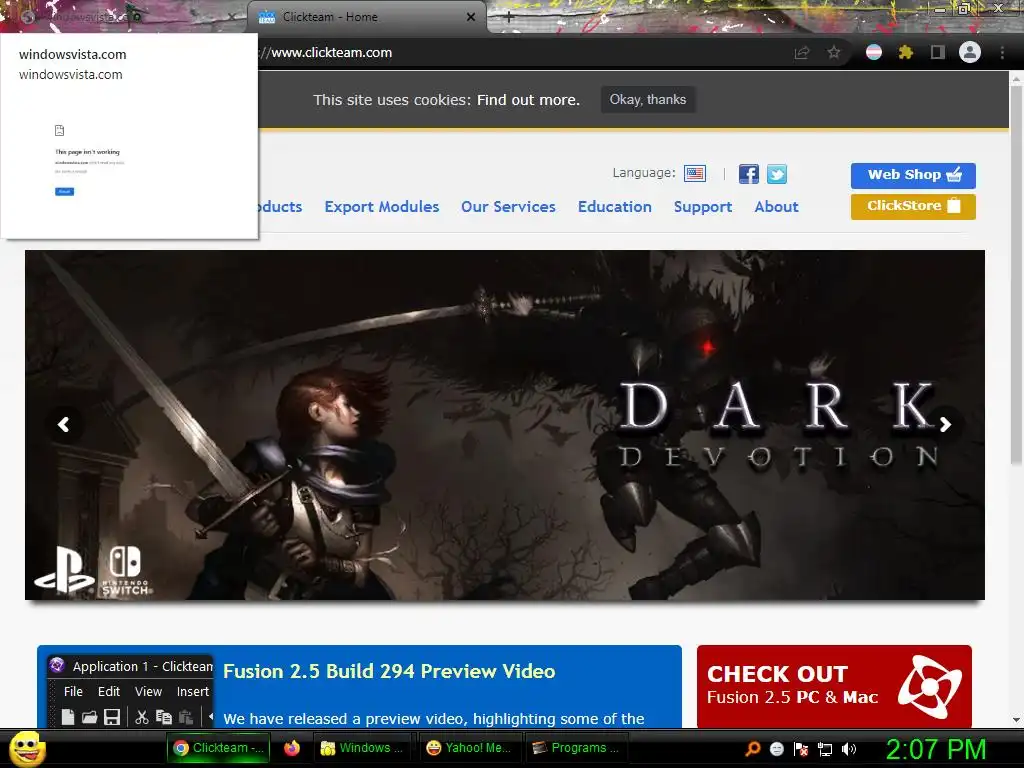Click the Dark Devotion banner image

pos(505,424)
